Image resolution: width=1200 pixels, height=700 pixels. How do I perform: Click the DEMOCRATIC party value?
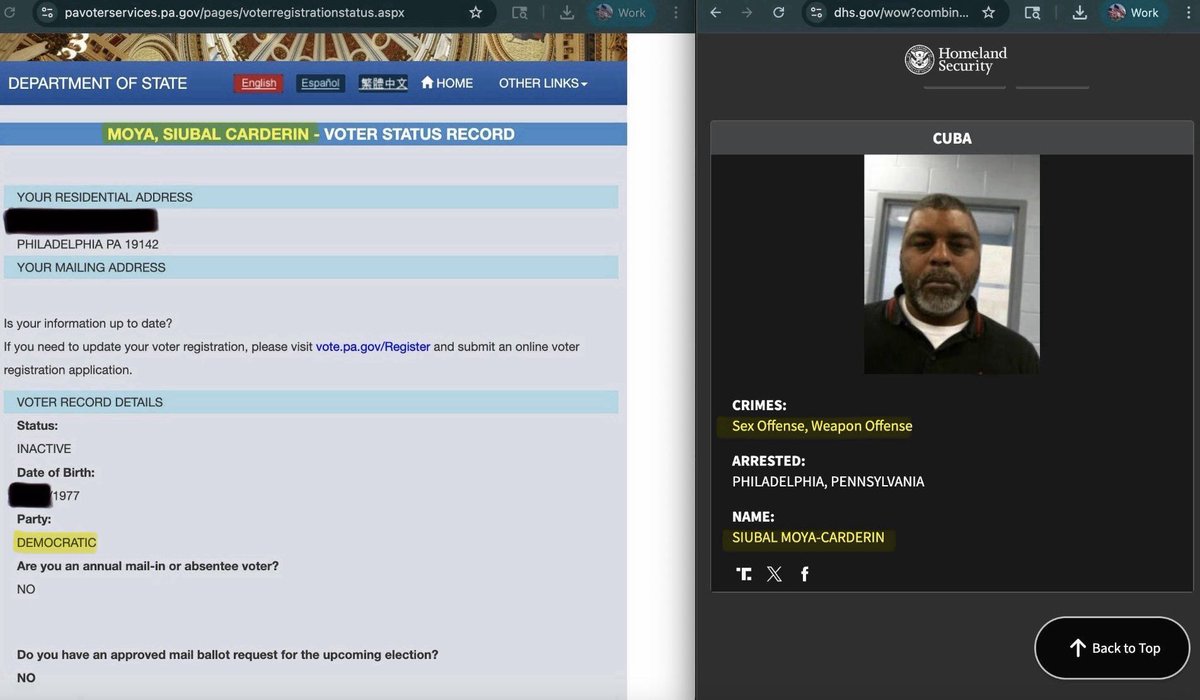tap(56, 543)
